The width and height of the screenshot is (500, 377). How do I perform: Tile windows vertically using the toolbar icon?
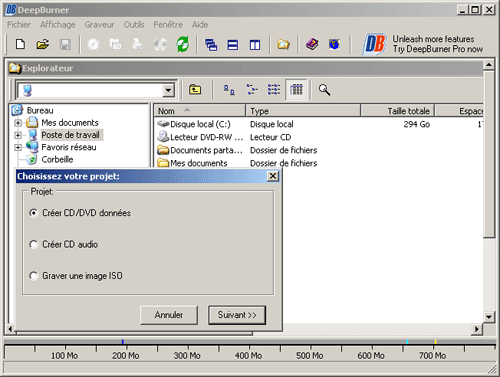pyautogui.click(x=255, y=45)
